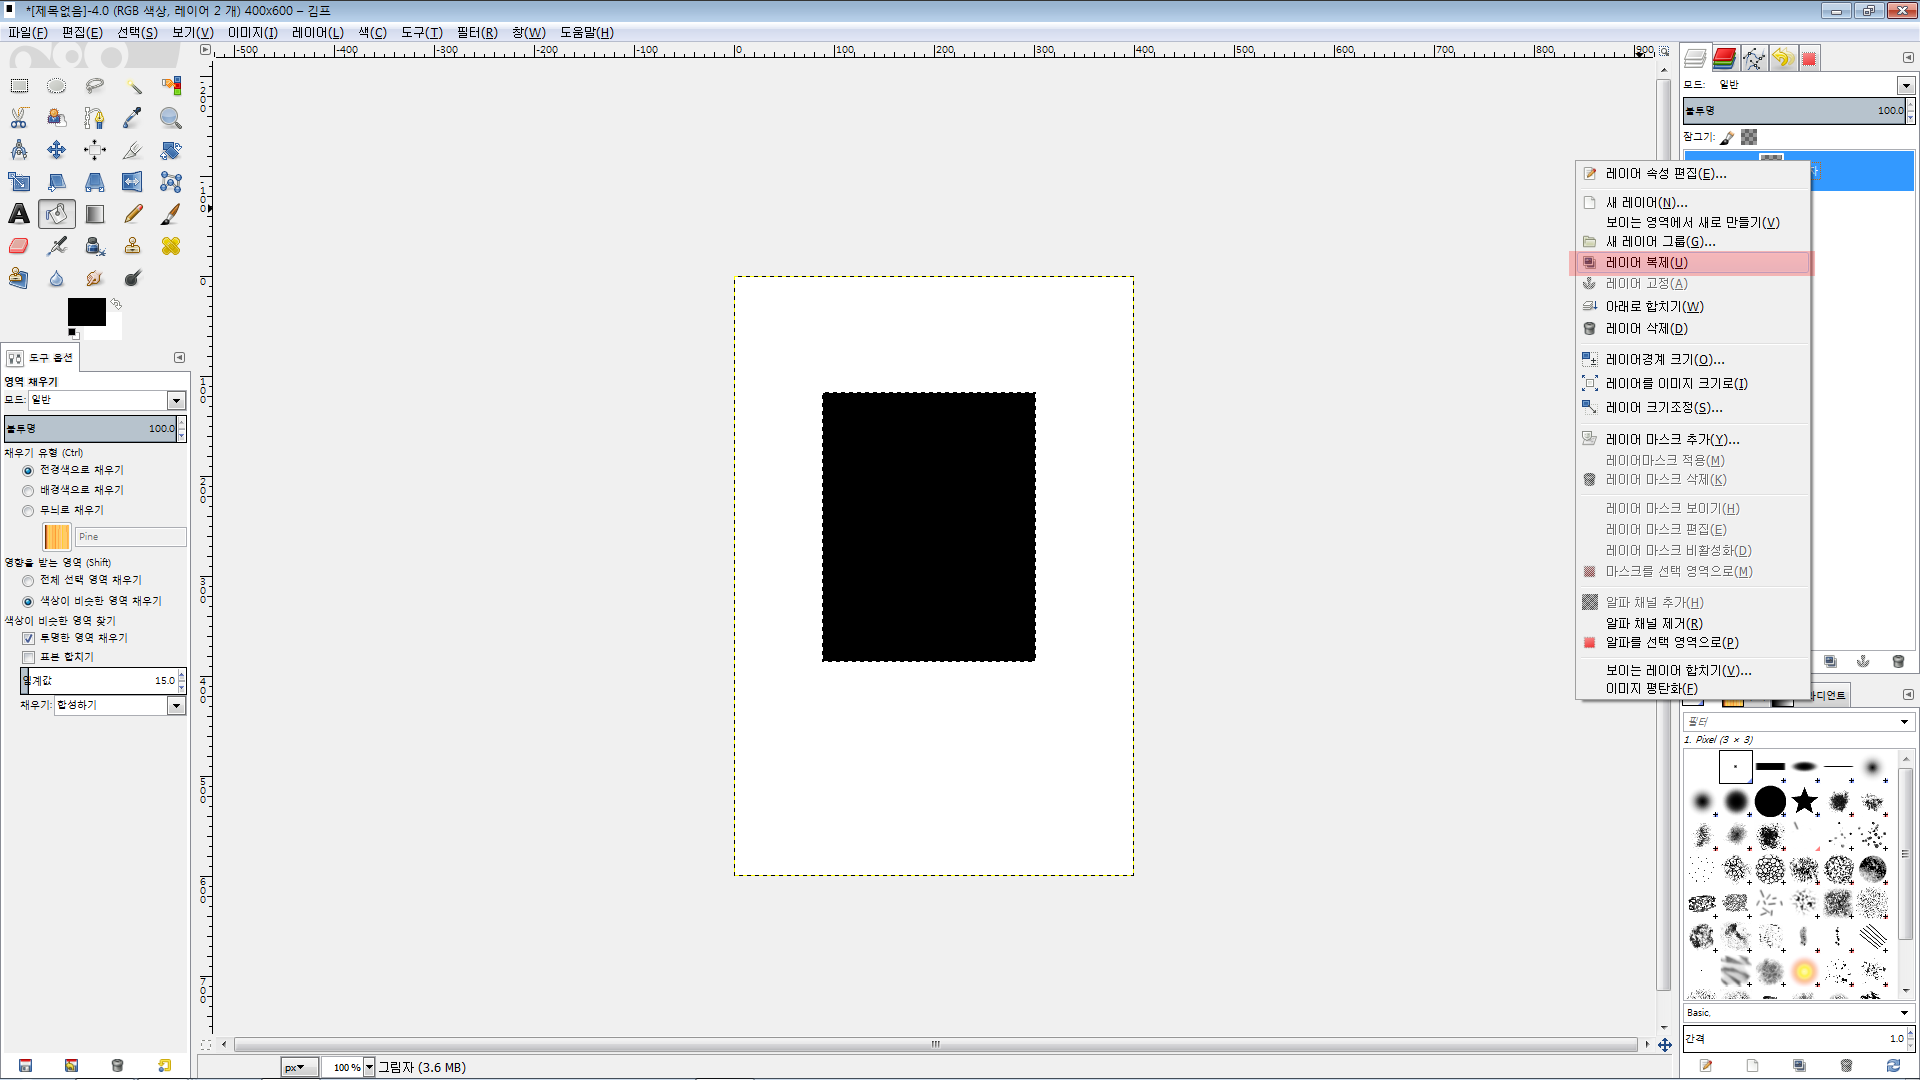
Task: Select 전경색으로 채우기 fill type
Action: tap(28, 470)
